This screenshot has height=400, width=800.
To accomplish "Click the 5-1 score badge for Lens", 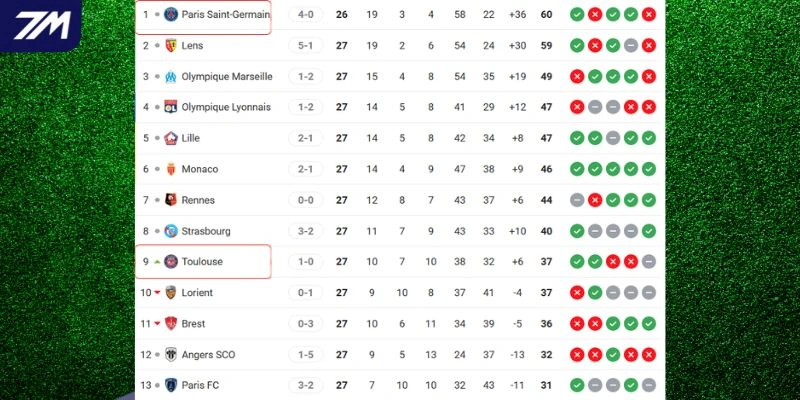I will tap(305, 46).
